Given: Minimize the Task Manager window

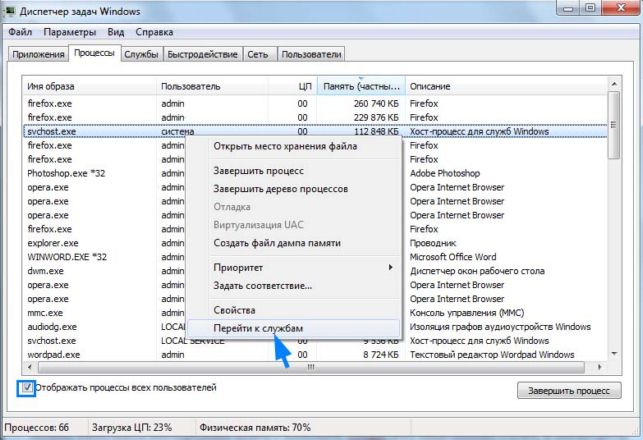Looking at the screenshot, I should tap(568, 8).
